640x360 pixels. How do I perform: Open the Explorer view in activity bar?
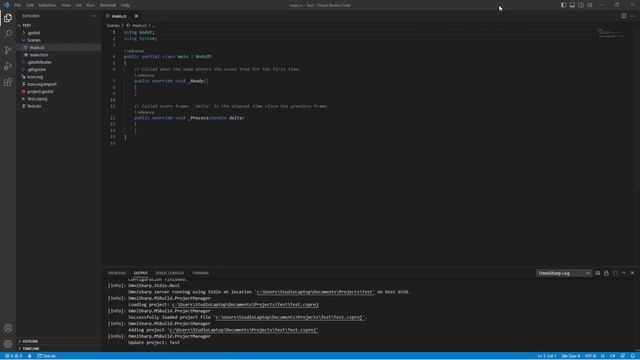pyautogui.click(x=8, y=18)
